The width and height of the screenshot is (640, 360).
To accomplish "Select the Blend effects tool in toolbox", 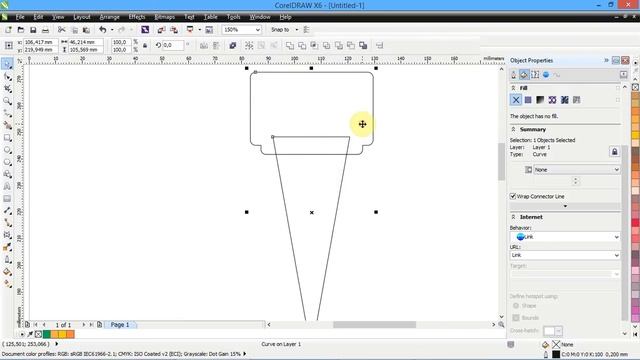I will point(7,235).
